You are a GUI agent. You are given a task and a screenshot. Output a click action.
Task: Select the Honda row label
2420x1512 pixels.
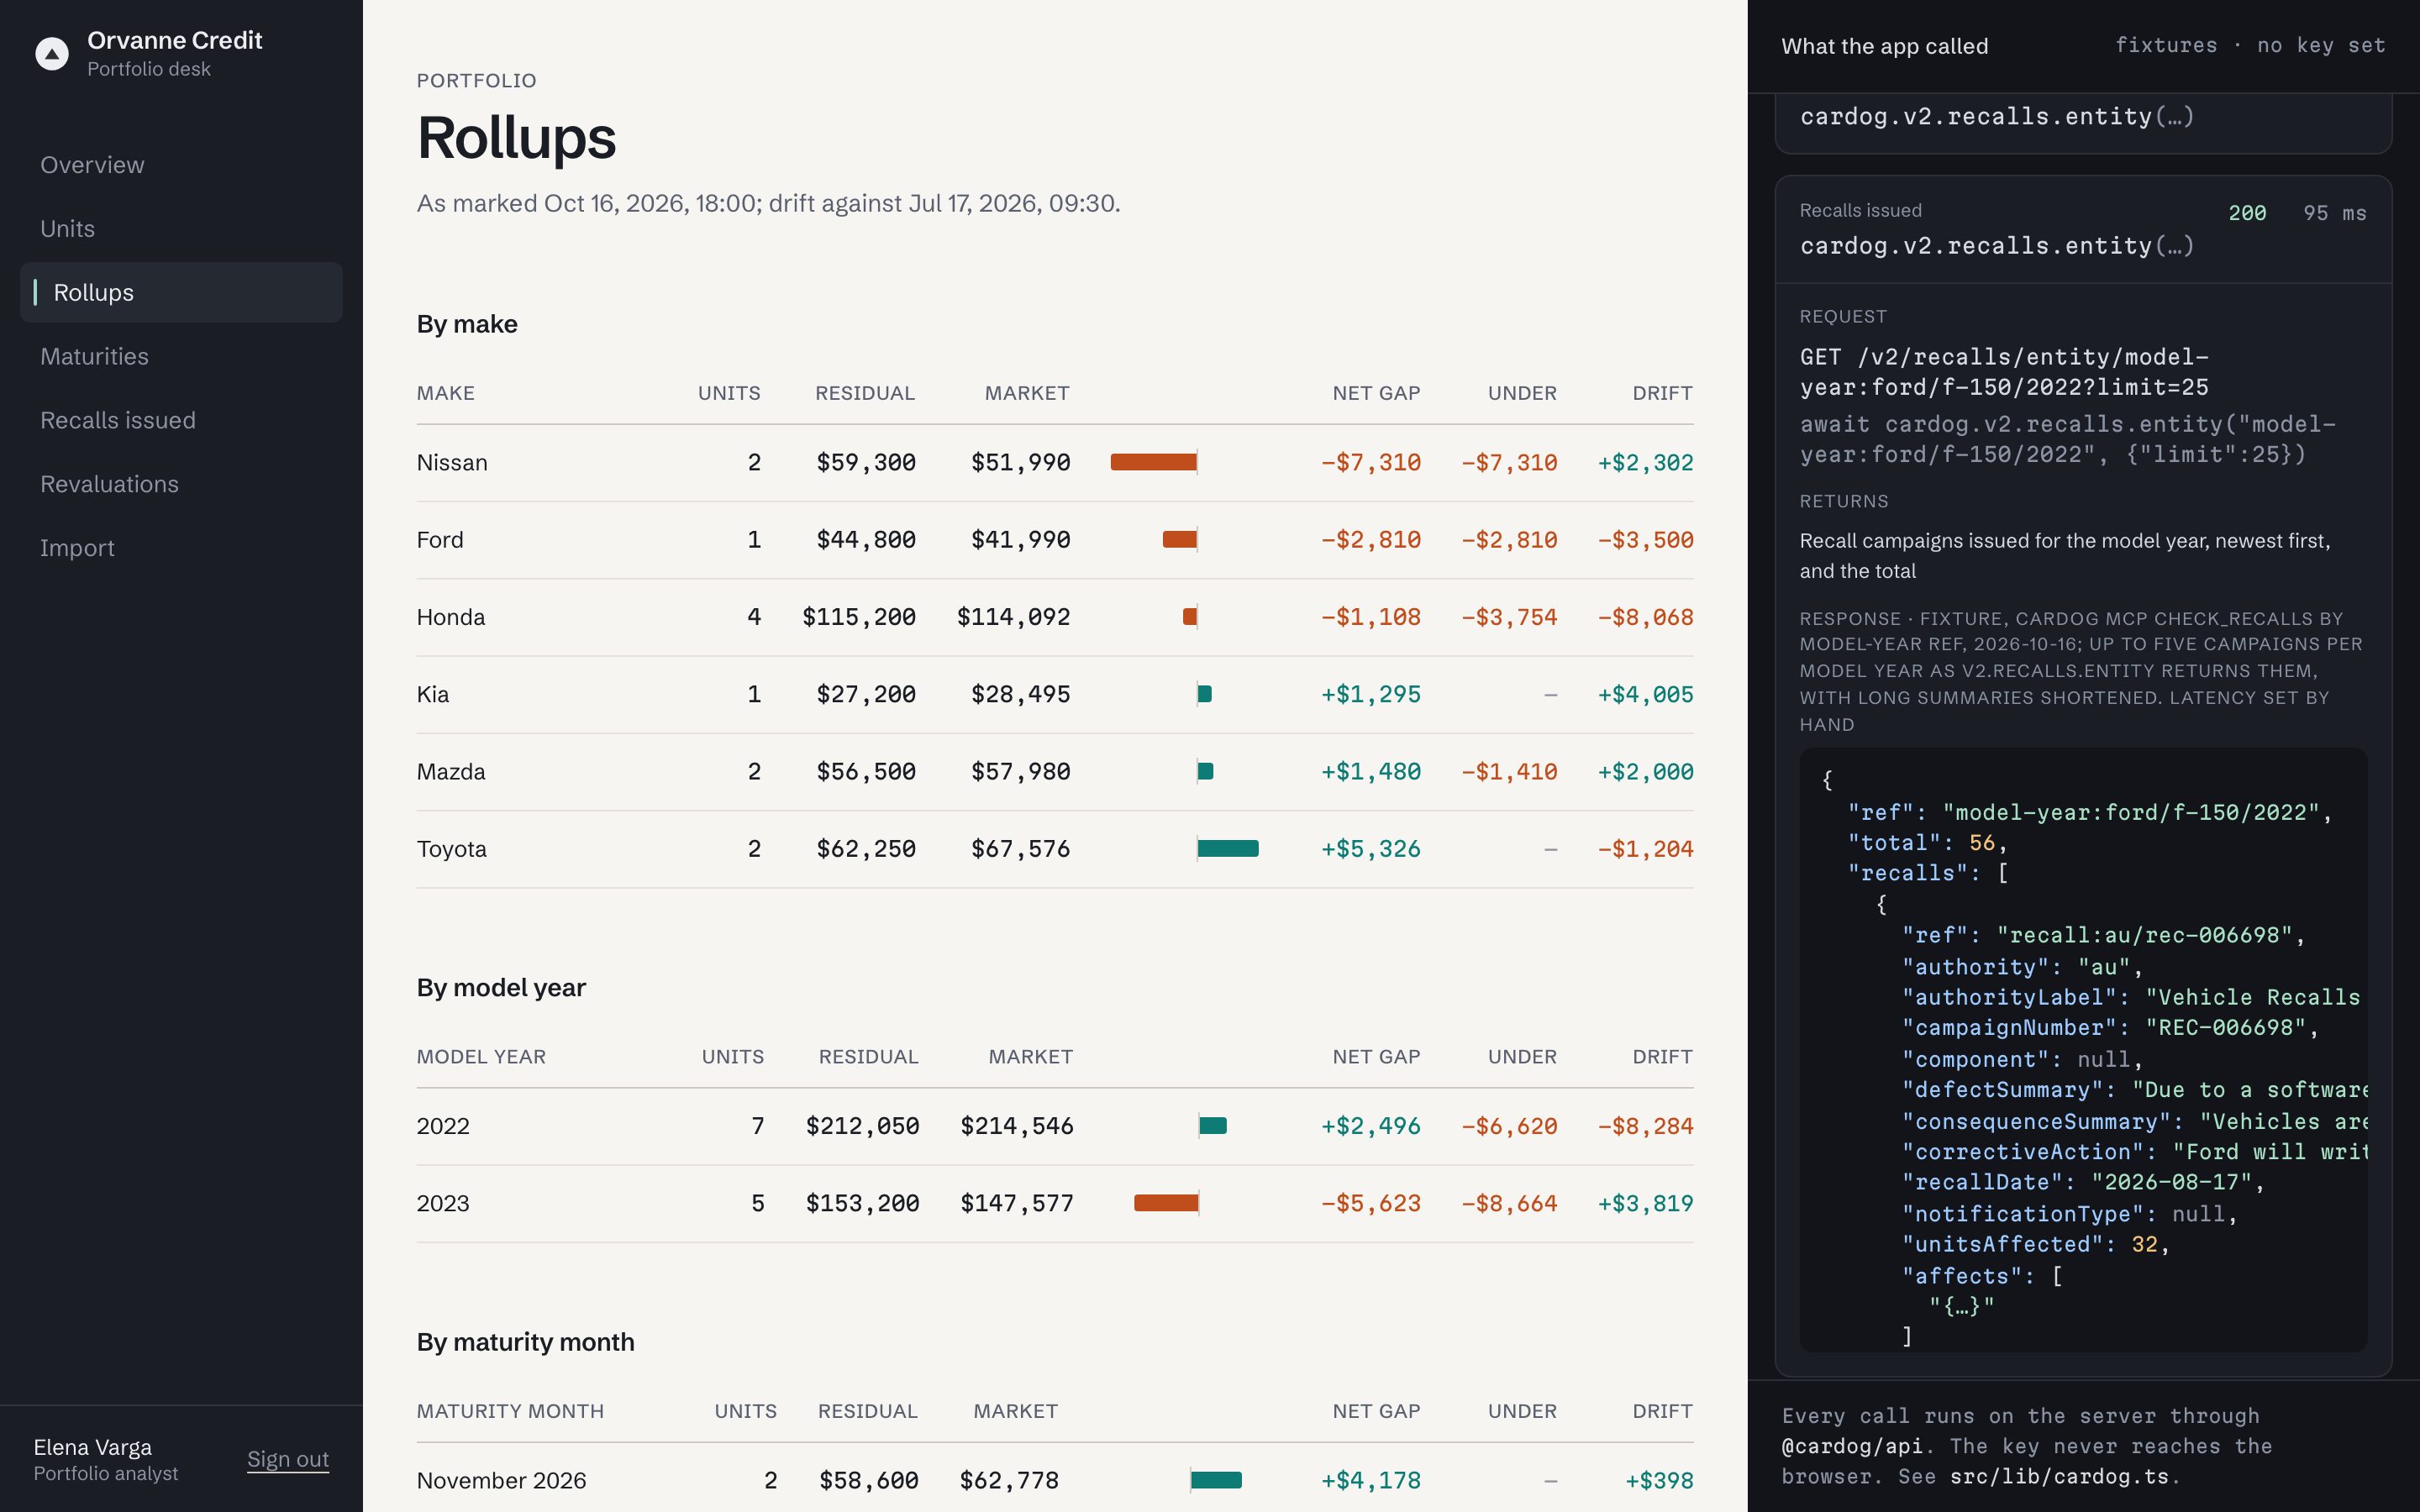451,617
